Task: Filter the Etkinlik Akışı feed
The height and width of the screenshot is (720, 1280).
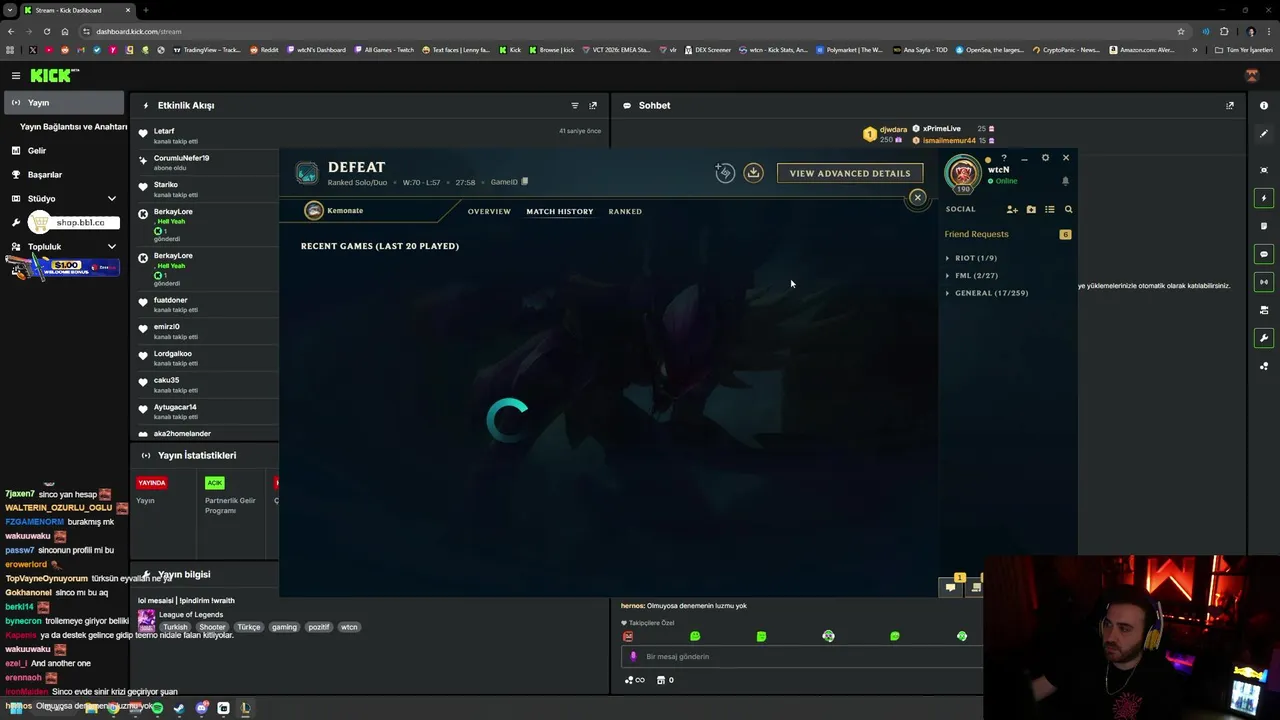Action: (574, 105)
